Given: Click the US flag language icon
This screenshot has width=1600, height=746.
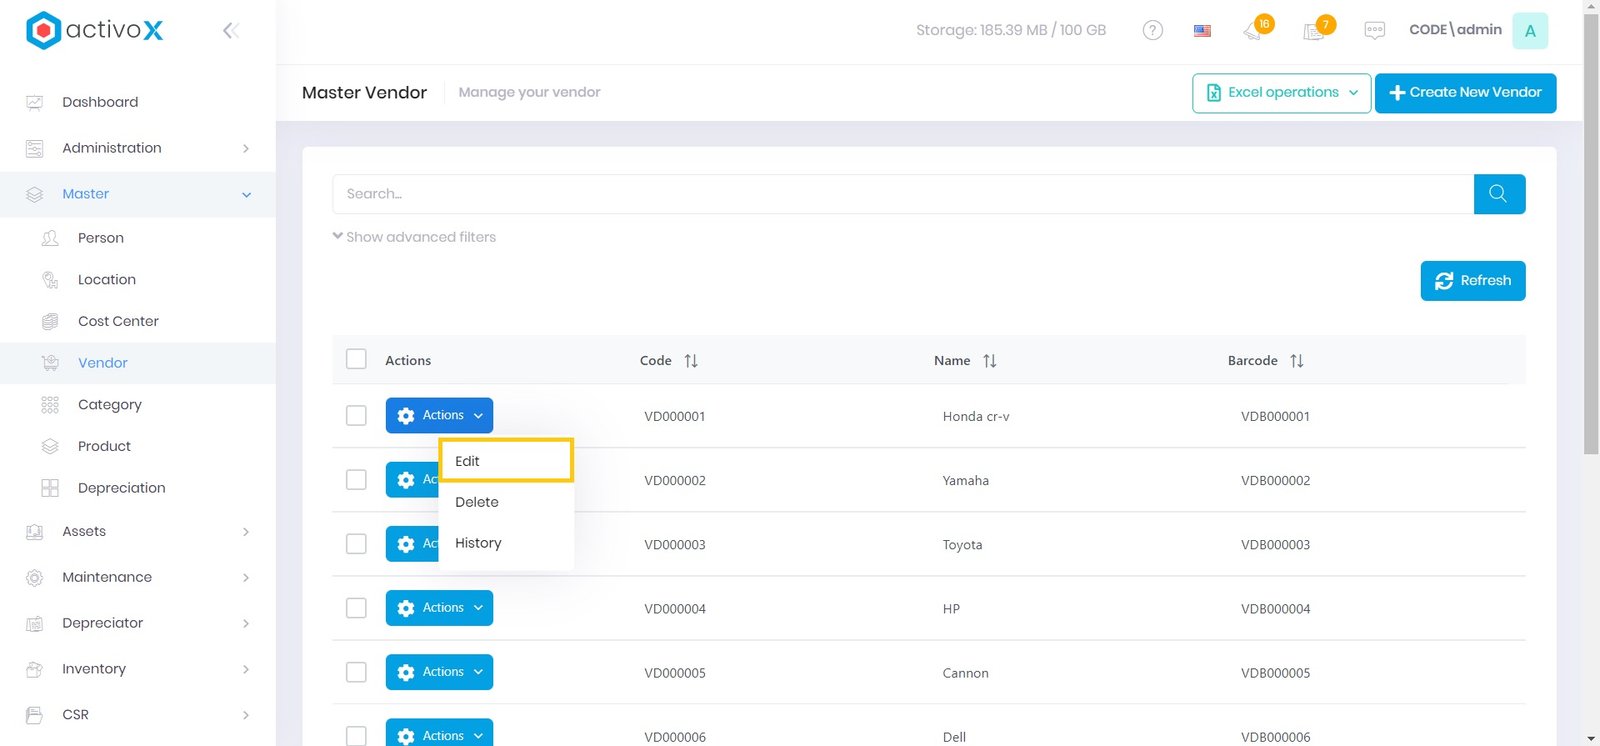Looking at the screenshot, I should point(1202,31).
